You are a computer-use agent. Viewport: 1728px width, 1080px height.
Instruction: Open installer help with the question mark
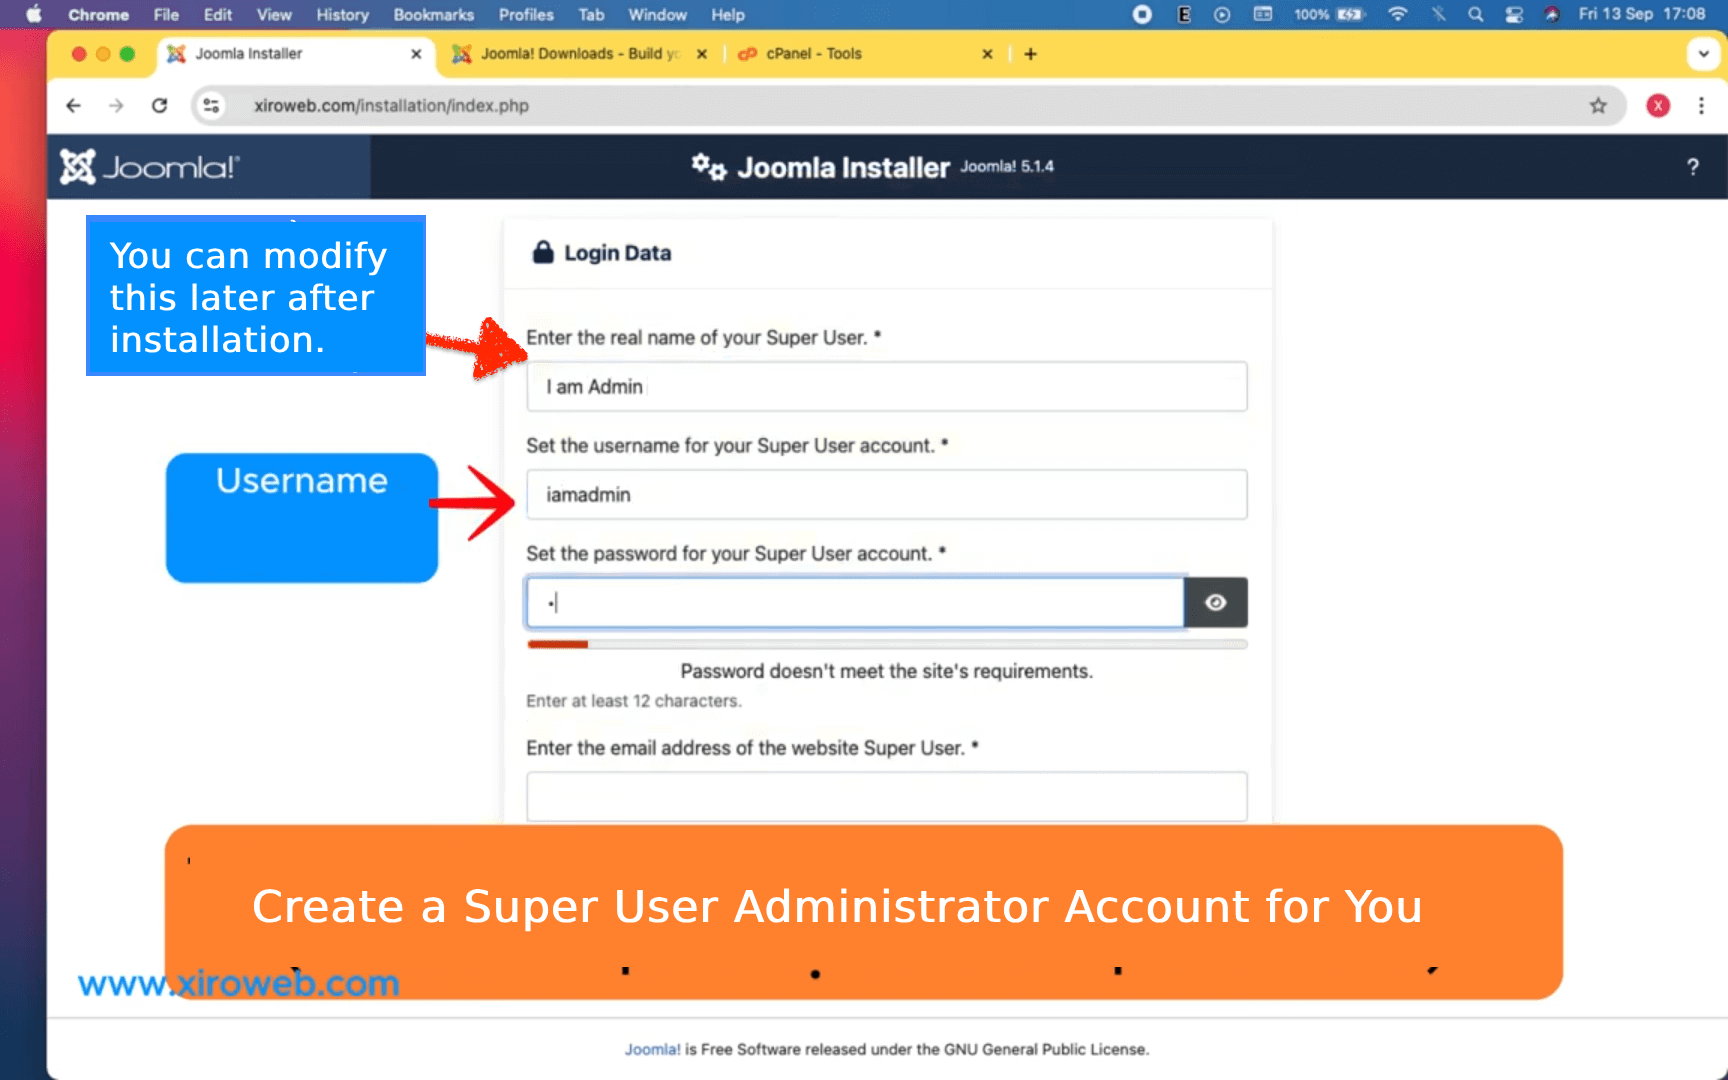1693,167
